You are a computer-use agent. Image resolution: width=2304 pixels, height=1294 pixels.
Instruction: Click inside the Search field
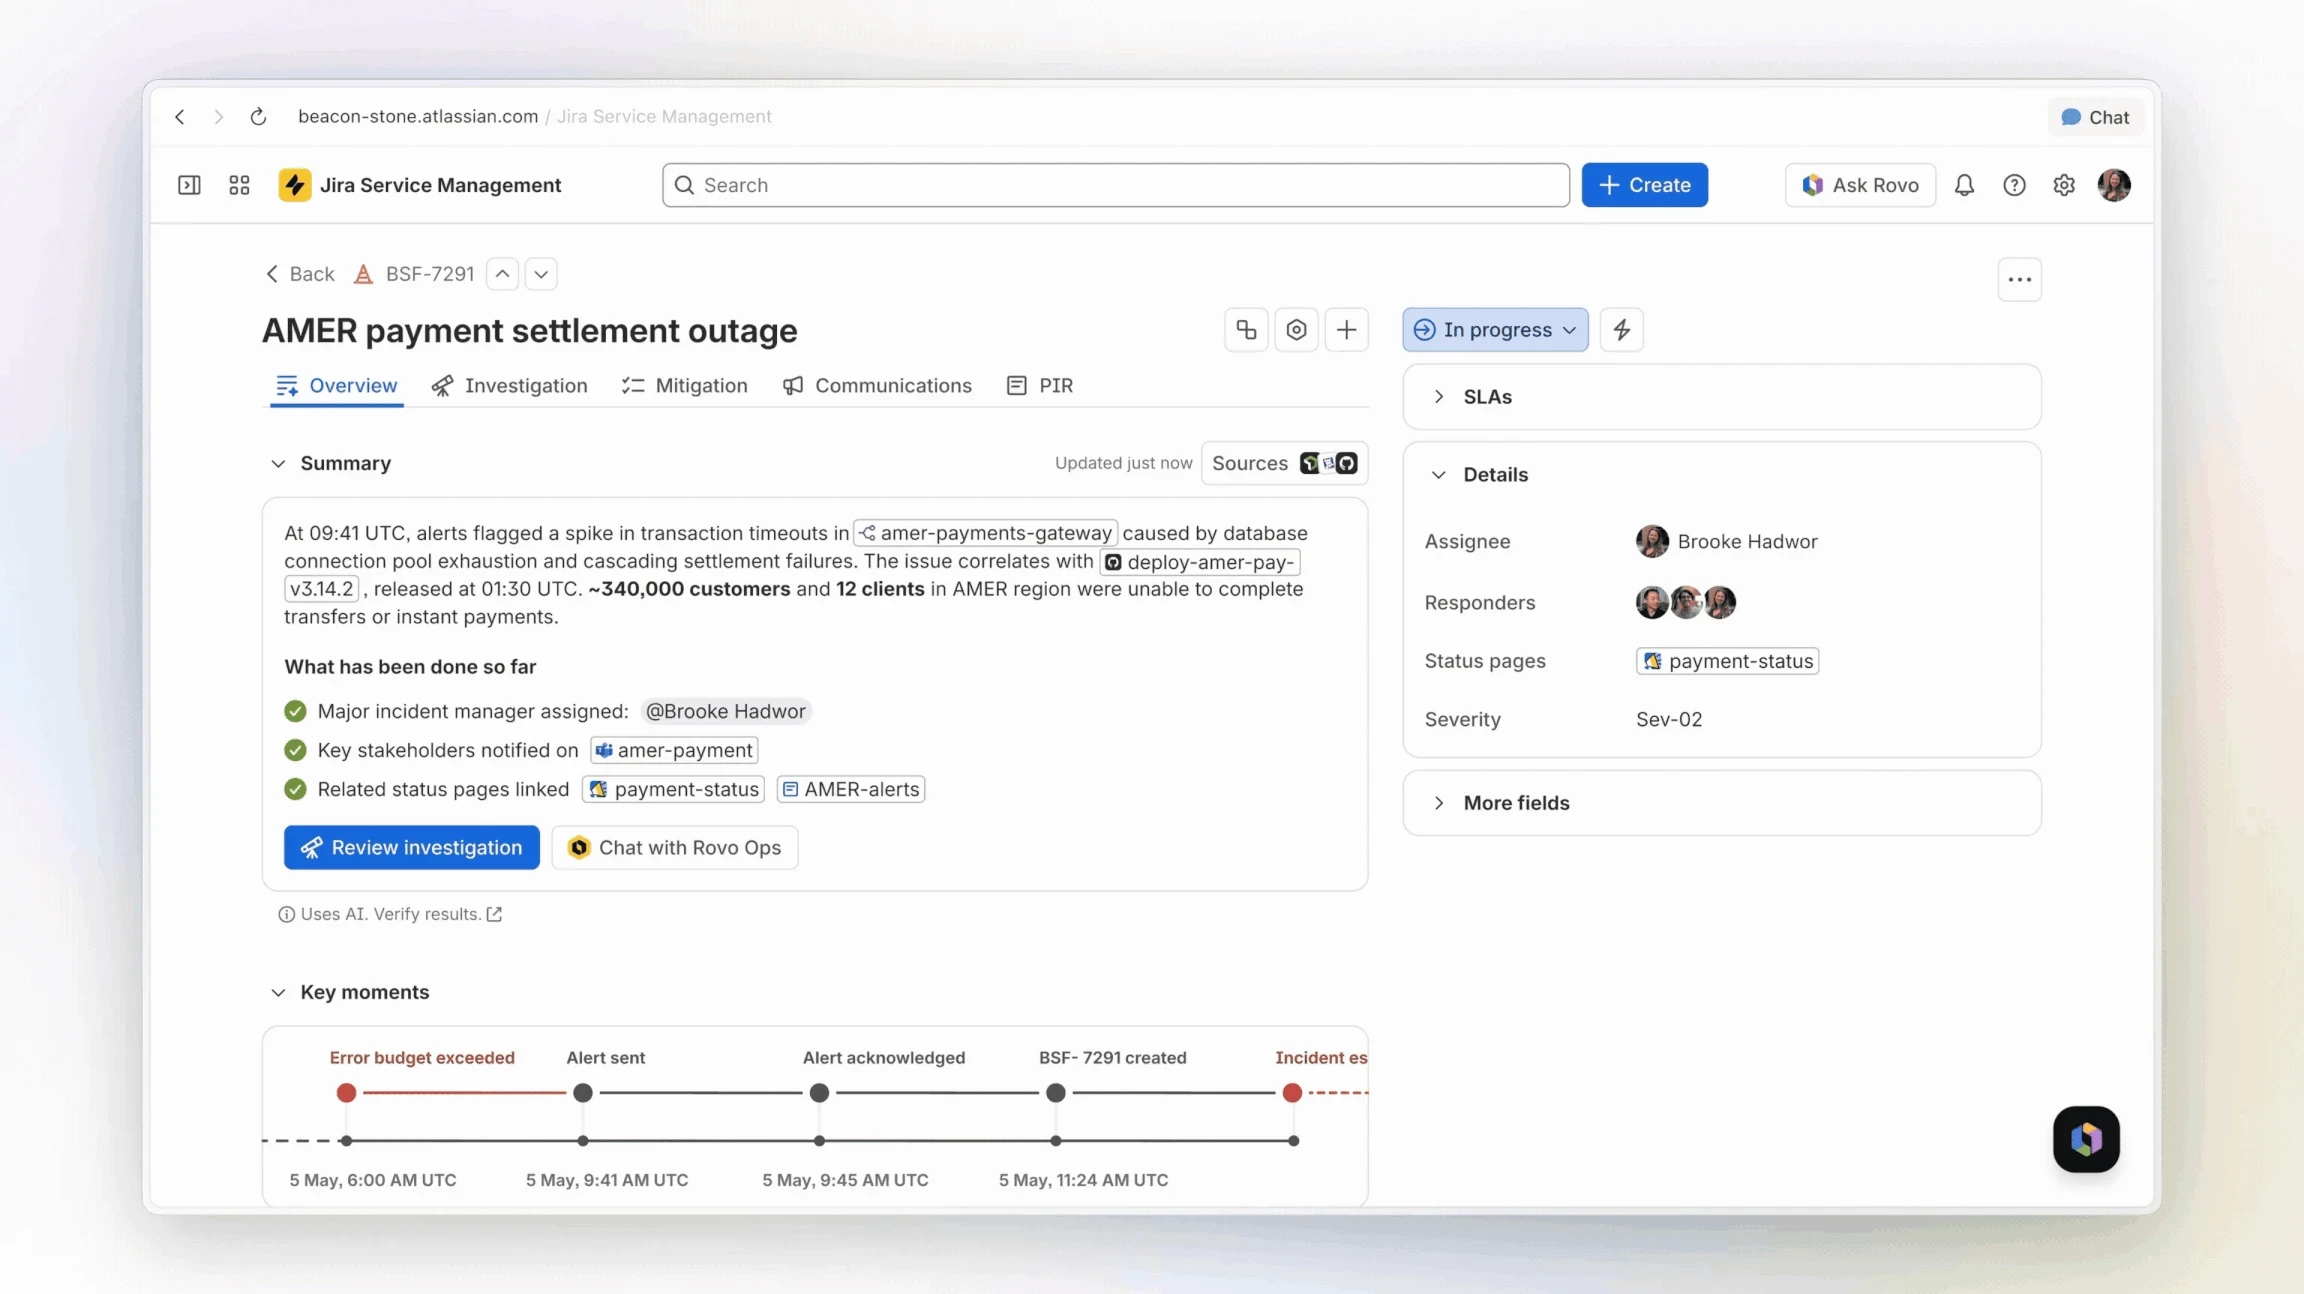click(x=1115, y=185)
